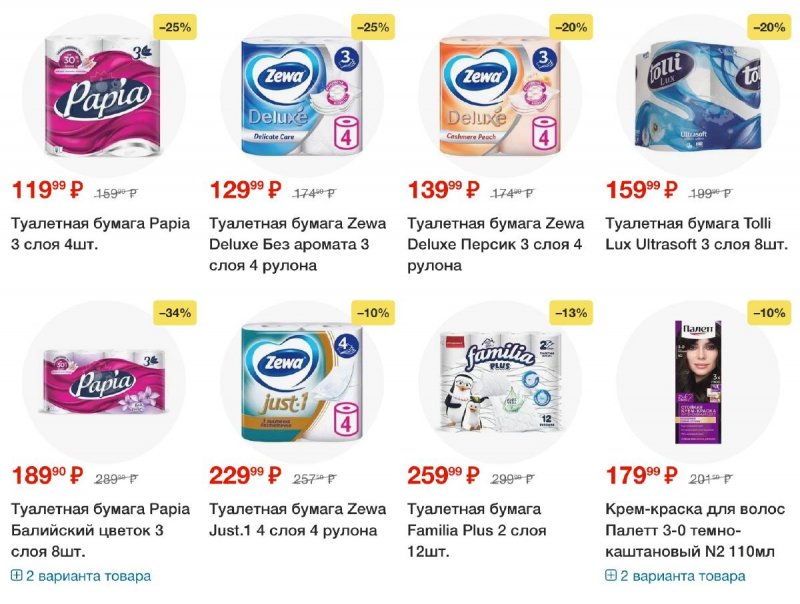Open the Zewa Deluxe Delicate Care product image
800x604 pixels.
[x=302, y=96]
